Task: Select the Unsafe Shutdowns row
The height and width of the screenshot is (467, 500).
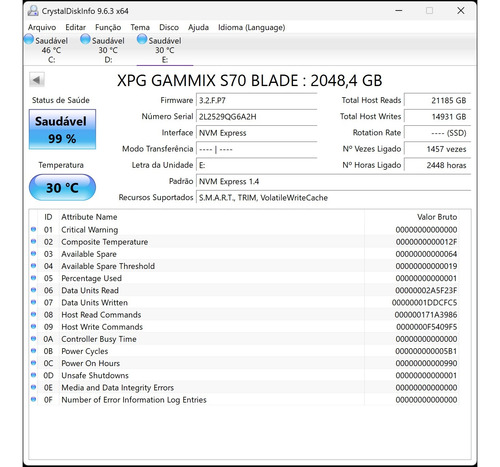Action: [244, 376]
